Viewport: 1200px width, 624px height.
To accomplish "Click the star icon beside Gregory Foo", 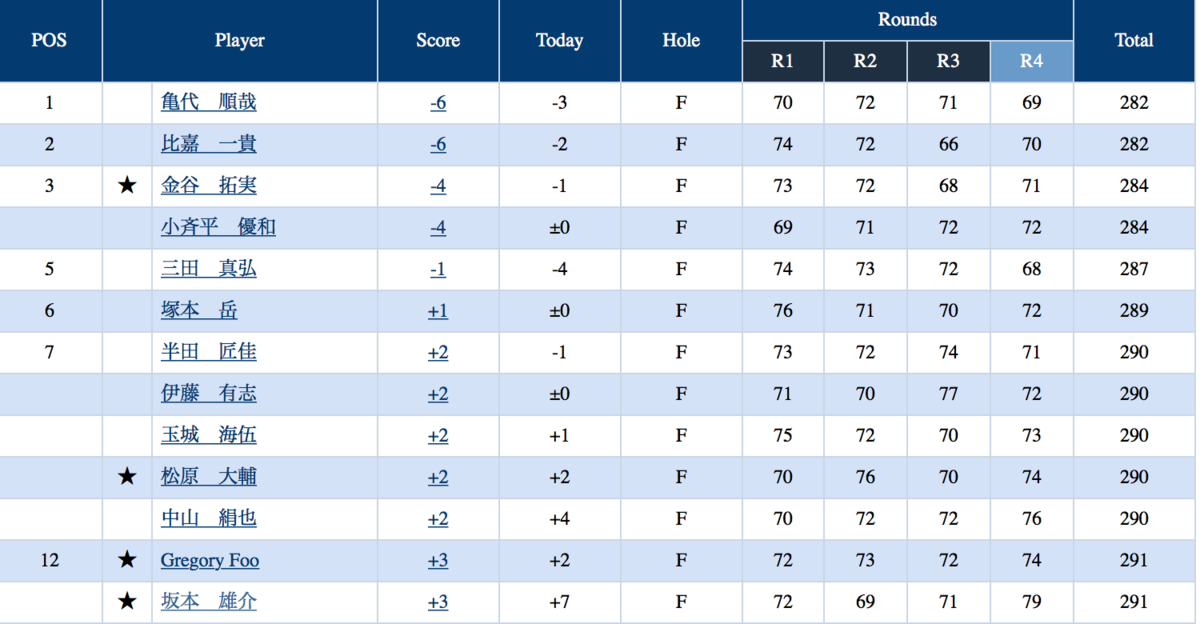I will point(127,560).
